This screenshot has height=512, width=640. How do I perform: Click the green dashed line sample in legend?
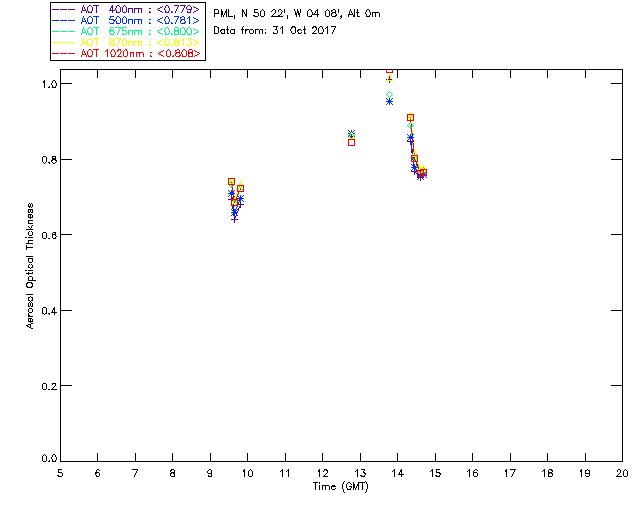coord(64,31)
